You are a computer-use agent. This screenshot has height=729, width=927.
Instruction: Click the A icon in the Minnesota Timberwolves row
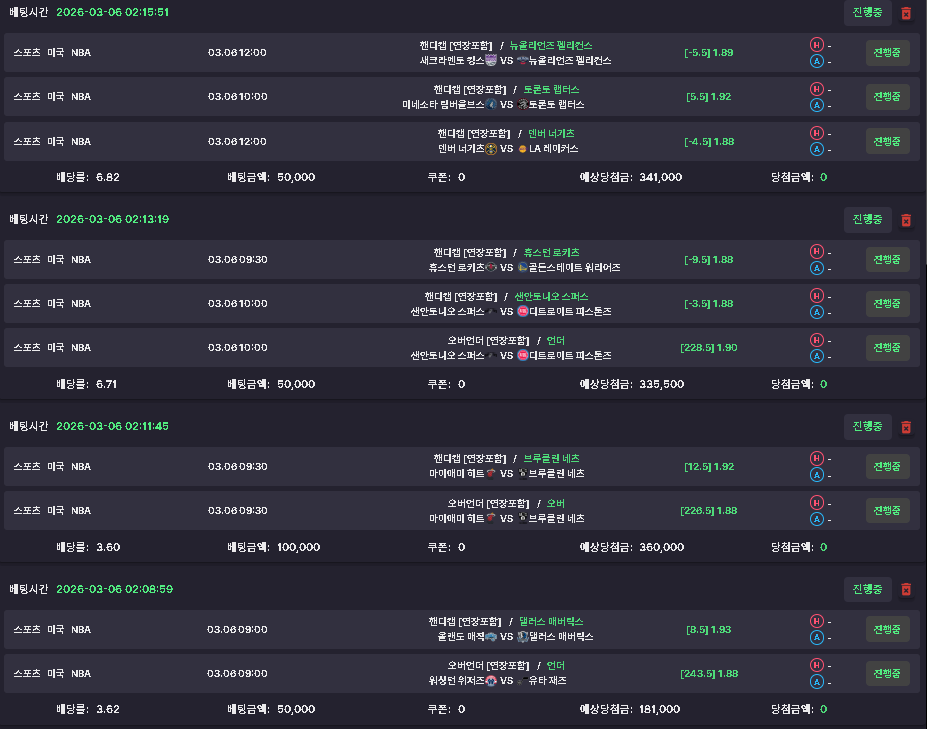pos(816,105)
